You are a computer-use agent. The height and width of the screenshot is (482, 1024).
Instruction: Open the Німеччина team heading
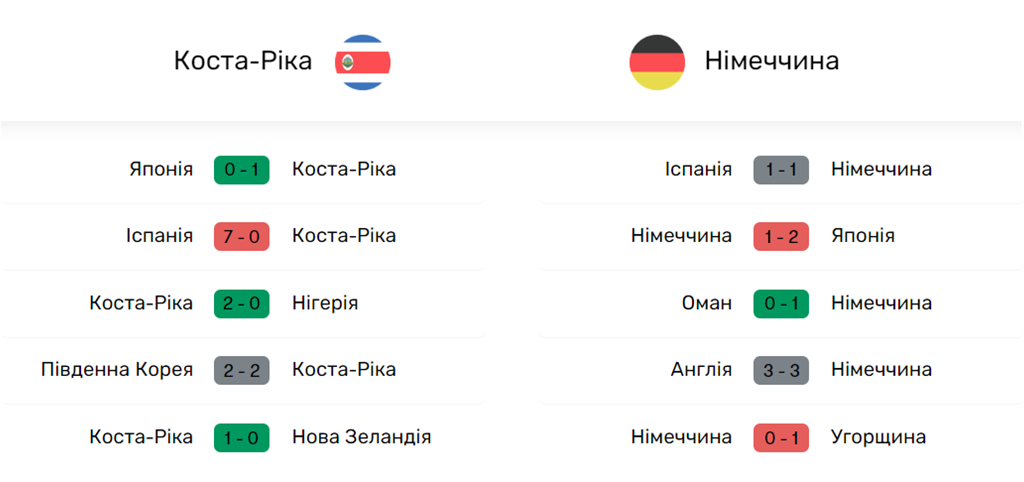coord(771,61)
